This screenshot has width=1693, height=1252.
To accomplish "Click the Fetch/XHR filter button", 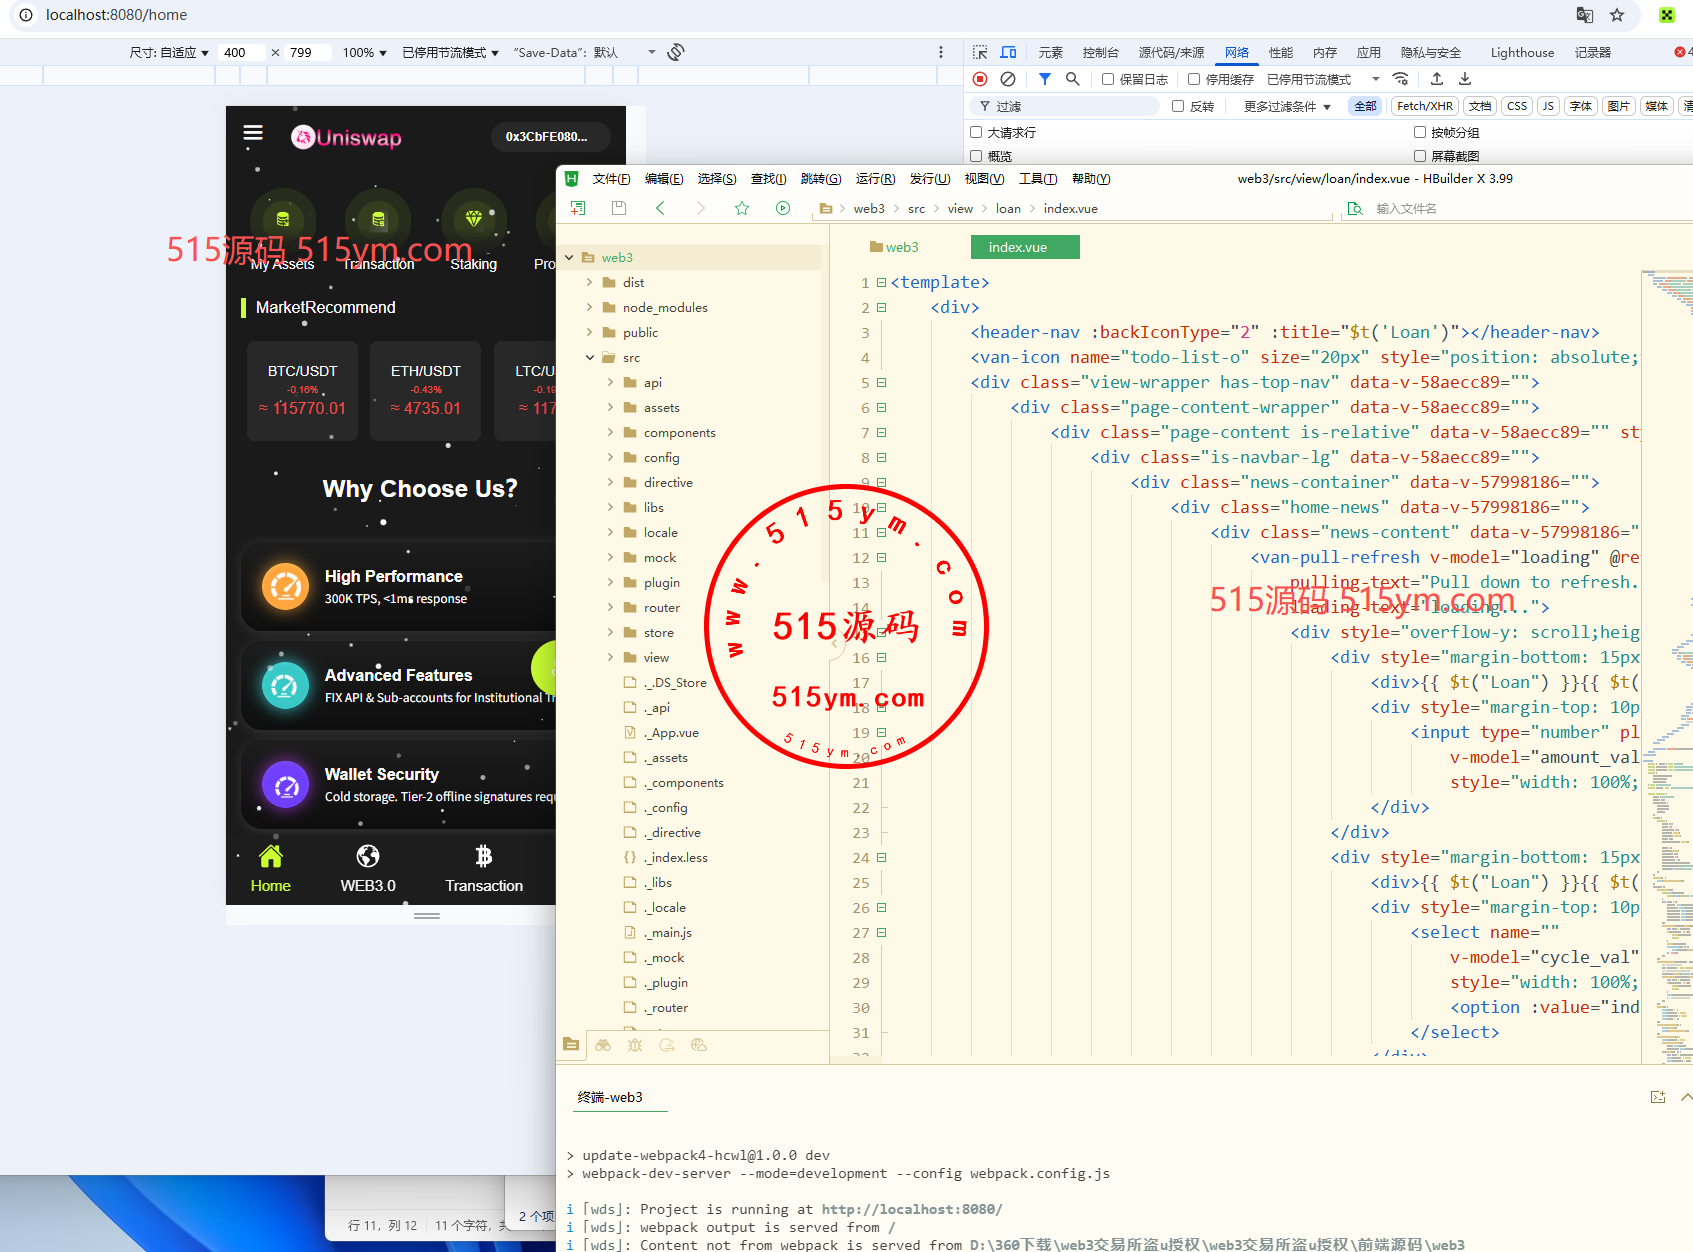I will (x=1424, y=106).
